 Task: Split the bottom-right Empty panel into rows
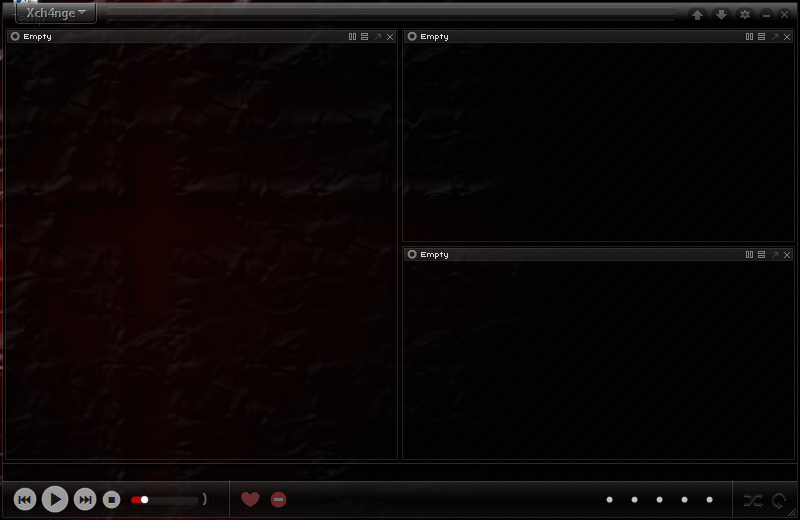761,255
